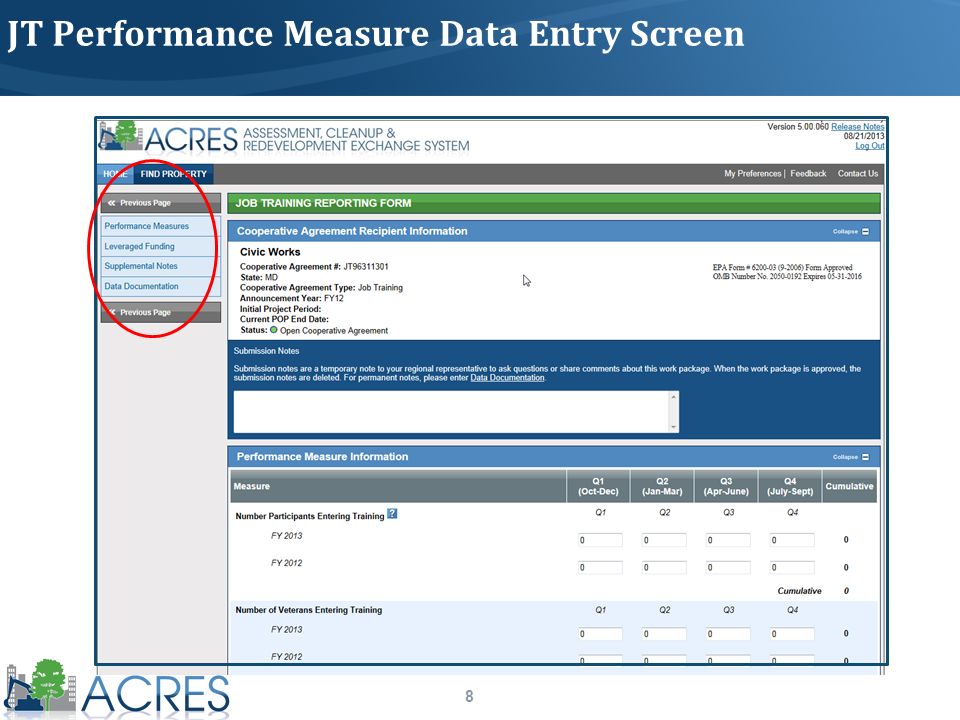Screen dimensions: 960x720
Task: Open the Release Notes link
Action: tap(857, 127)
